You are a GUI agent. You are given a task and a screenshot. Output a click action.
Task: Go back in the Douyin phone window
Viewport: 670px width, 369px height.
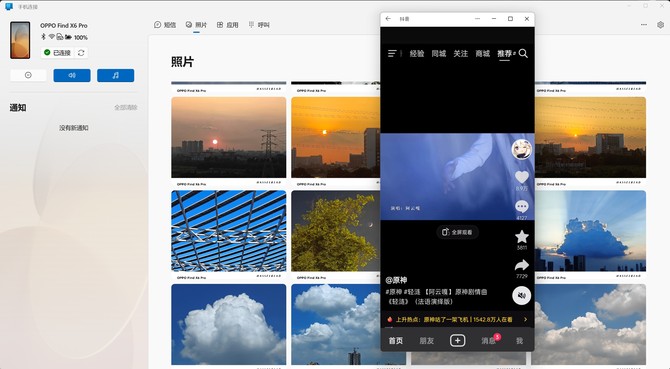tap(388, 19)
